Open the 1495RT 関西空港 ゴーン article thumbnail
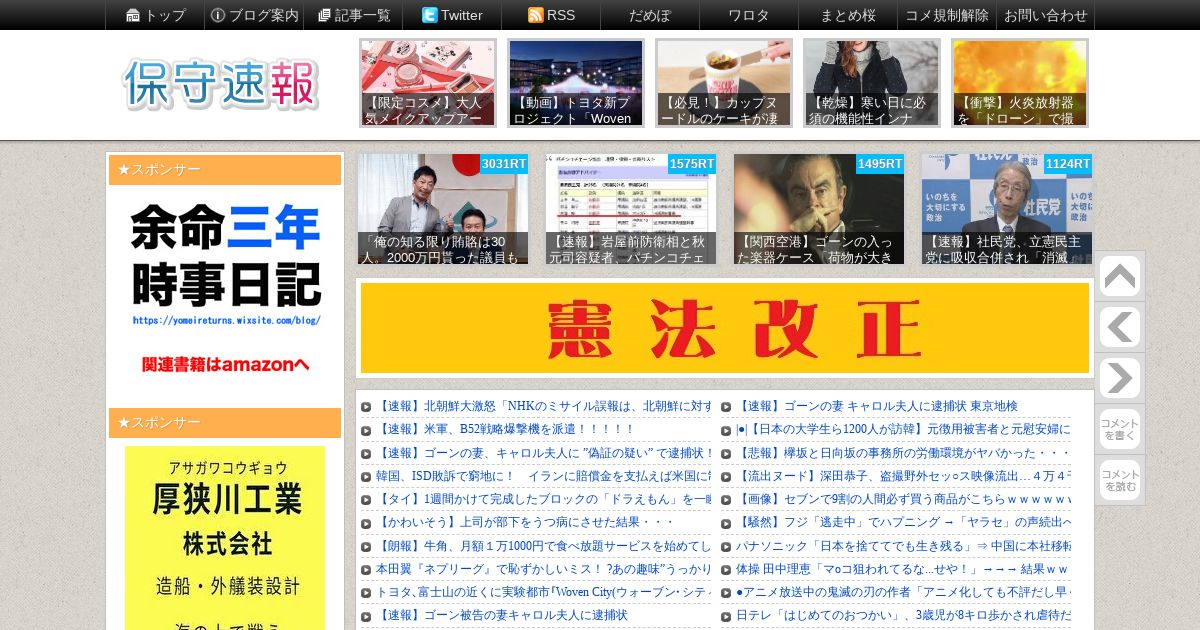Image resolution: width=1200 pixels, height=630 pixels. [819, 209]
